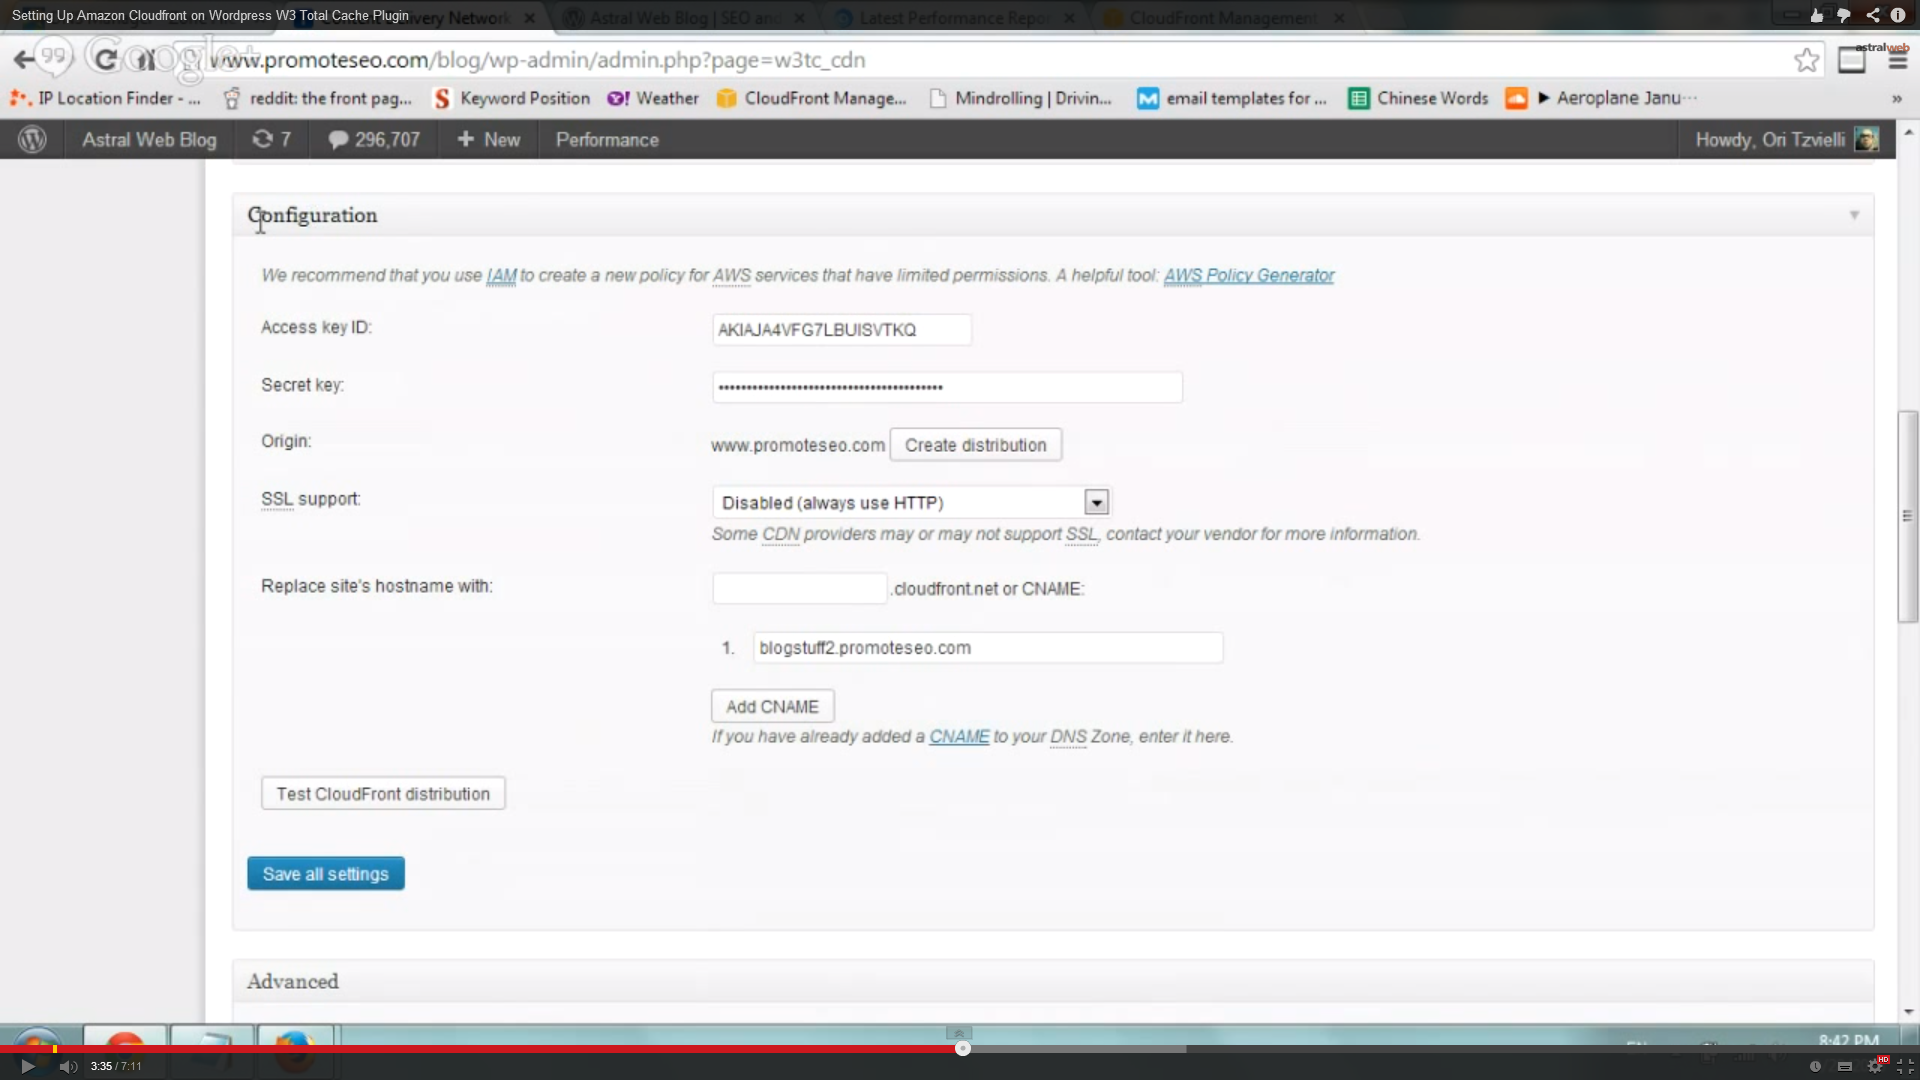
Task: Toggle the Watch Later clock icon
Action: point(1815,1066)
